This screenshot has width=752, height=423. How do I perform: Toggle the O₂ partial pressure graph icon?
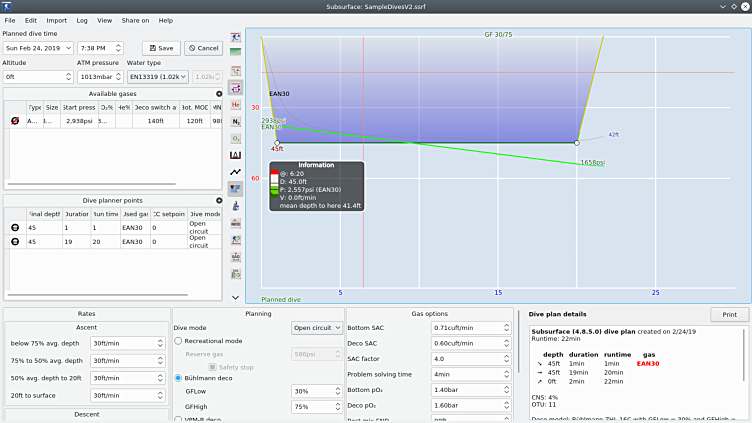click(235, 138)
